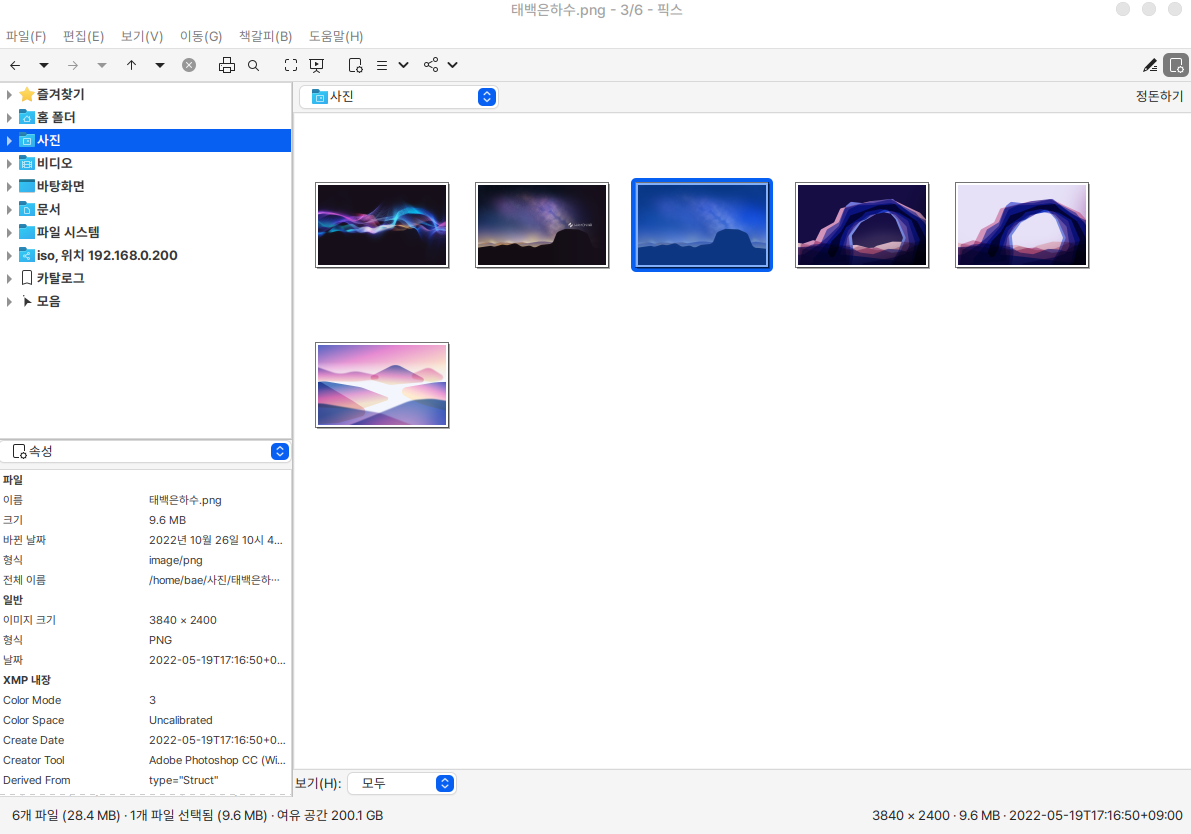The image size is (1191, 834).
Task: Toggle the edit file pencil button
Action: pos(1150,65)
